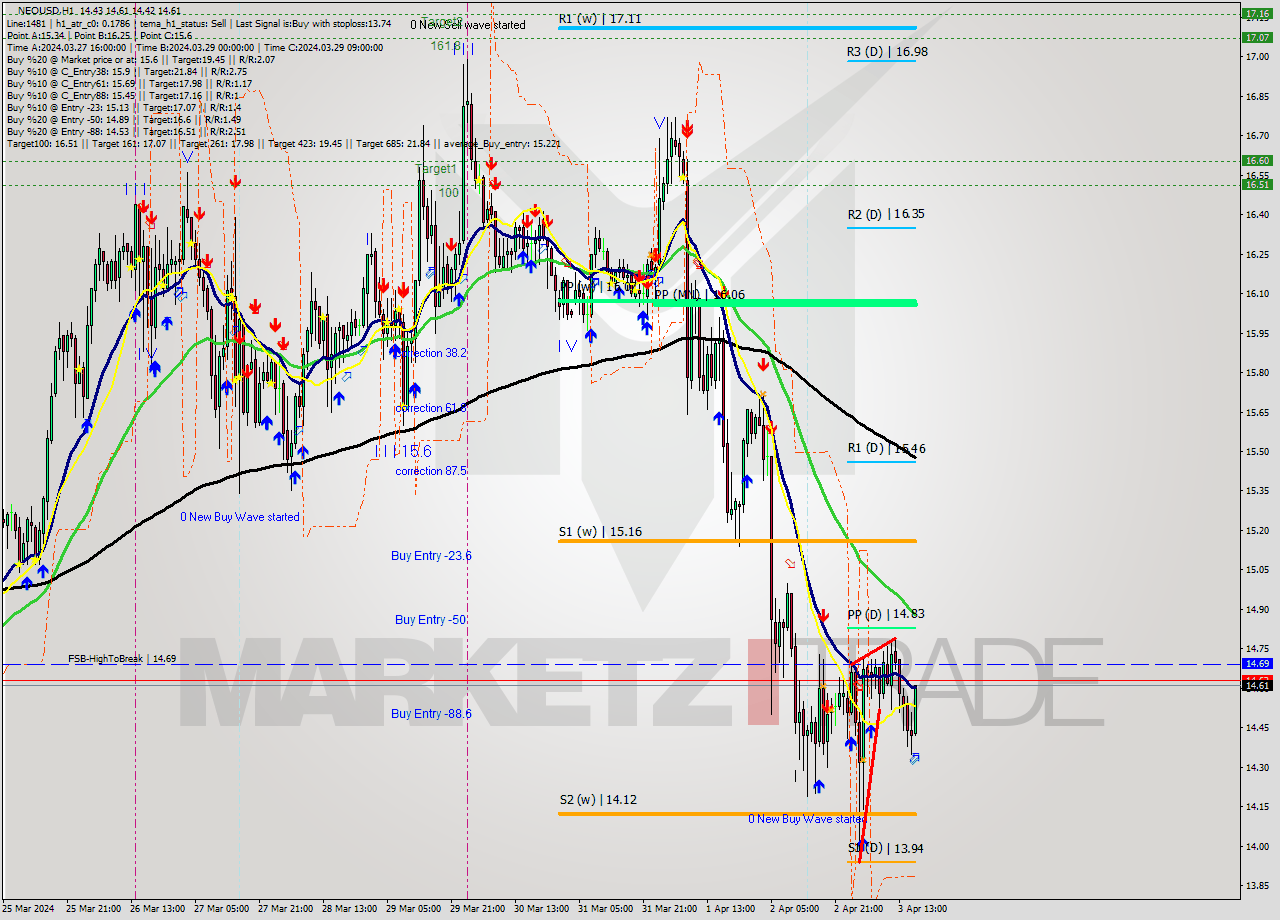Screen dimensions: 1280x920
Task: Click the '3 Apr 13:00' time axis label
Action: point(922,909)
